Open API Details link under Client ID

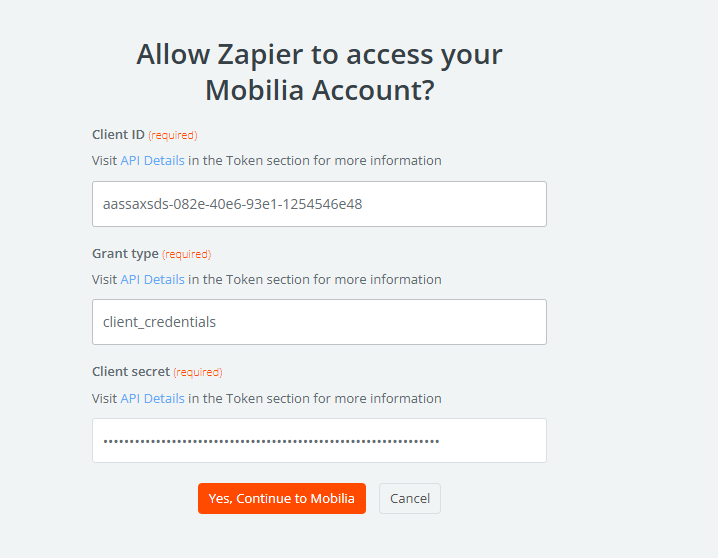(152, 160)
